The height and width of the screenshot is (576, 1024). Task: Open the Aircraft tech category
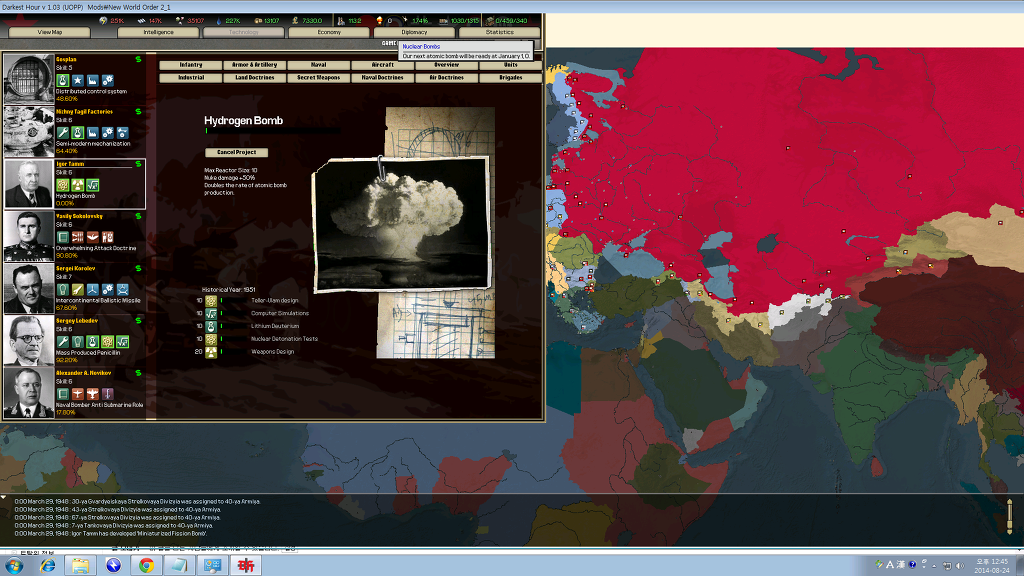tap(383, 65)
